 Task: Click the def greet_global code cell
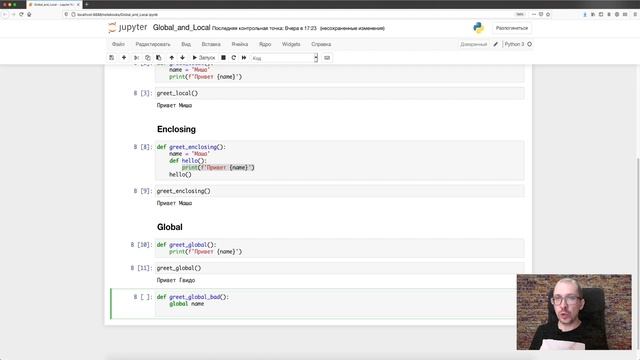point(340,248)
